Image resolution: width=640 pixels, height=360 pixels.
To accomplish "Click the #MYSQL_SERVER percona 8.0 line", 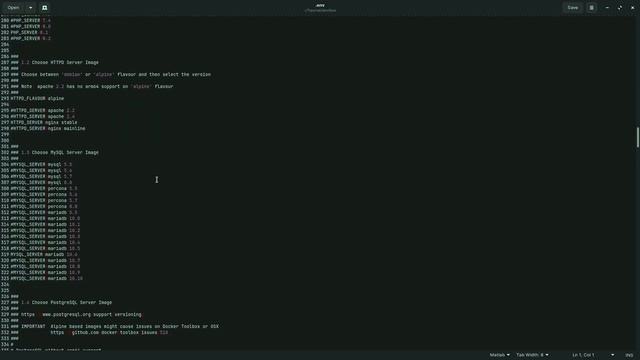I will (44, 207).
